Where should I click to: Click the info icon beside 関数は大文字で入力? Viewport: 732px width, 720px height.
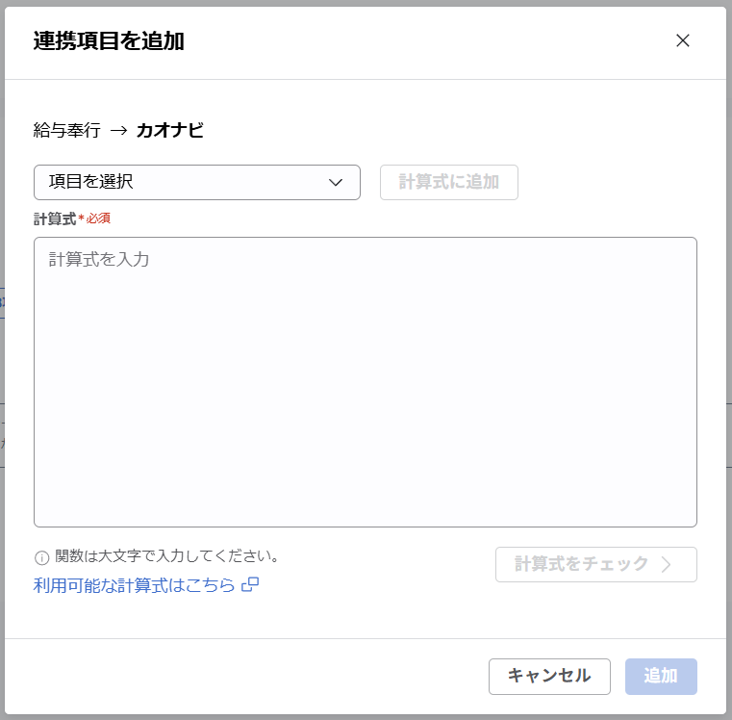42,557
